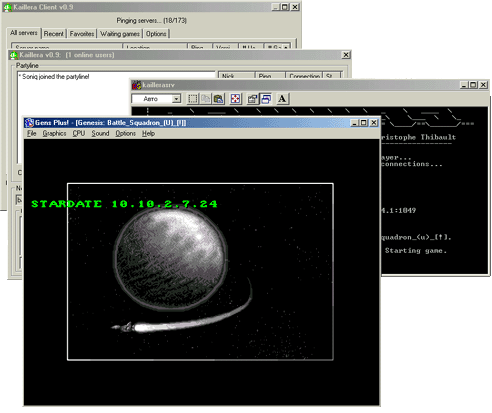The height and width of the screenshot is (413, 492).
Task: Open the Options menu in Gens Plus
Action: tap(126, 134)
